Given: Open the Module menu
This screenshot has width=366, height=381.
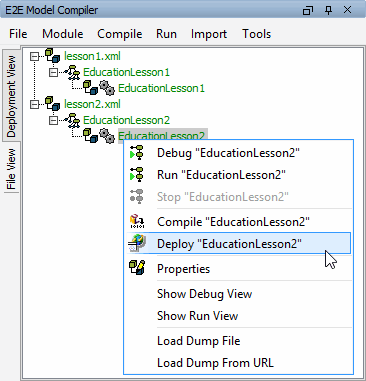Looking at the screenshot, I should (x=63, y=34).
